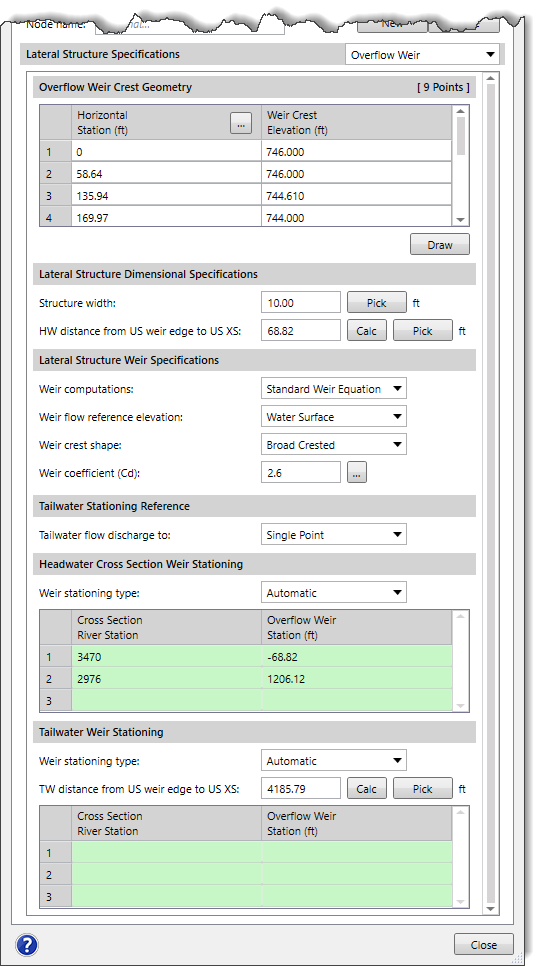Select horizontal station cell 169.97
Screen dimensions: 540x966
click(166, 217)
